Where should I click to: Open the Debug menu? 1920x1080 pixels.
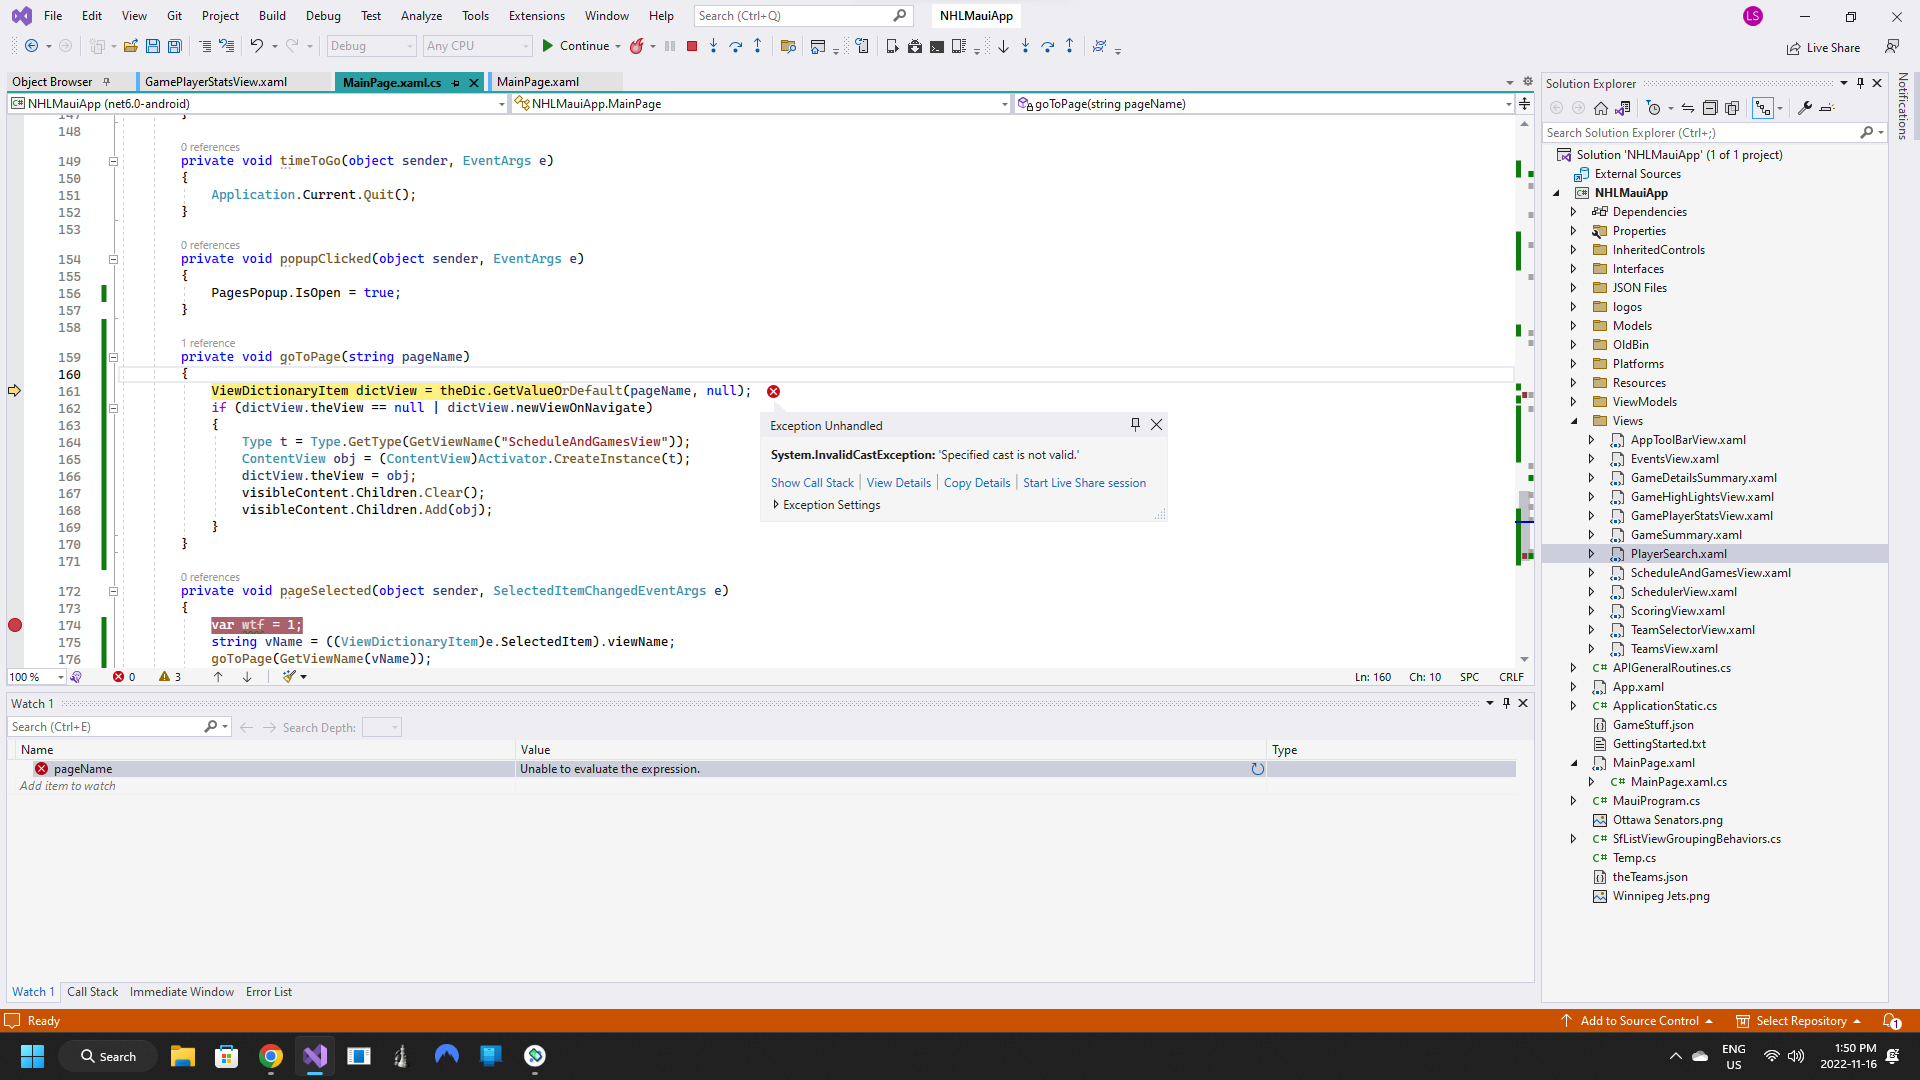pyautogui.click(x=323, y=16)
